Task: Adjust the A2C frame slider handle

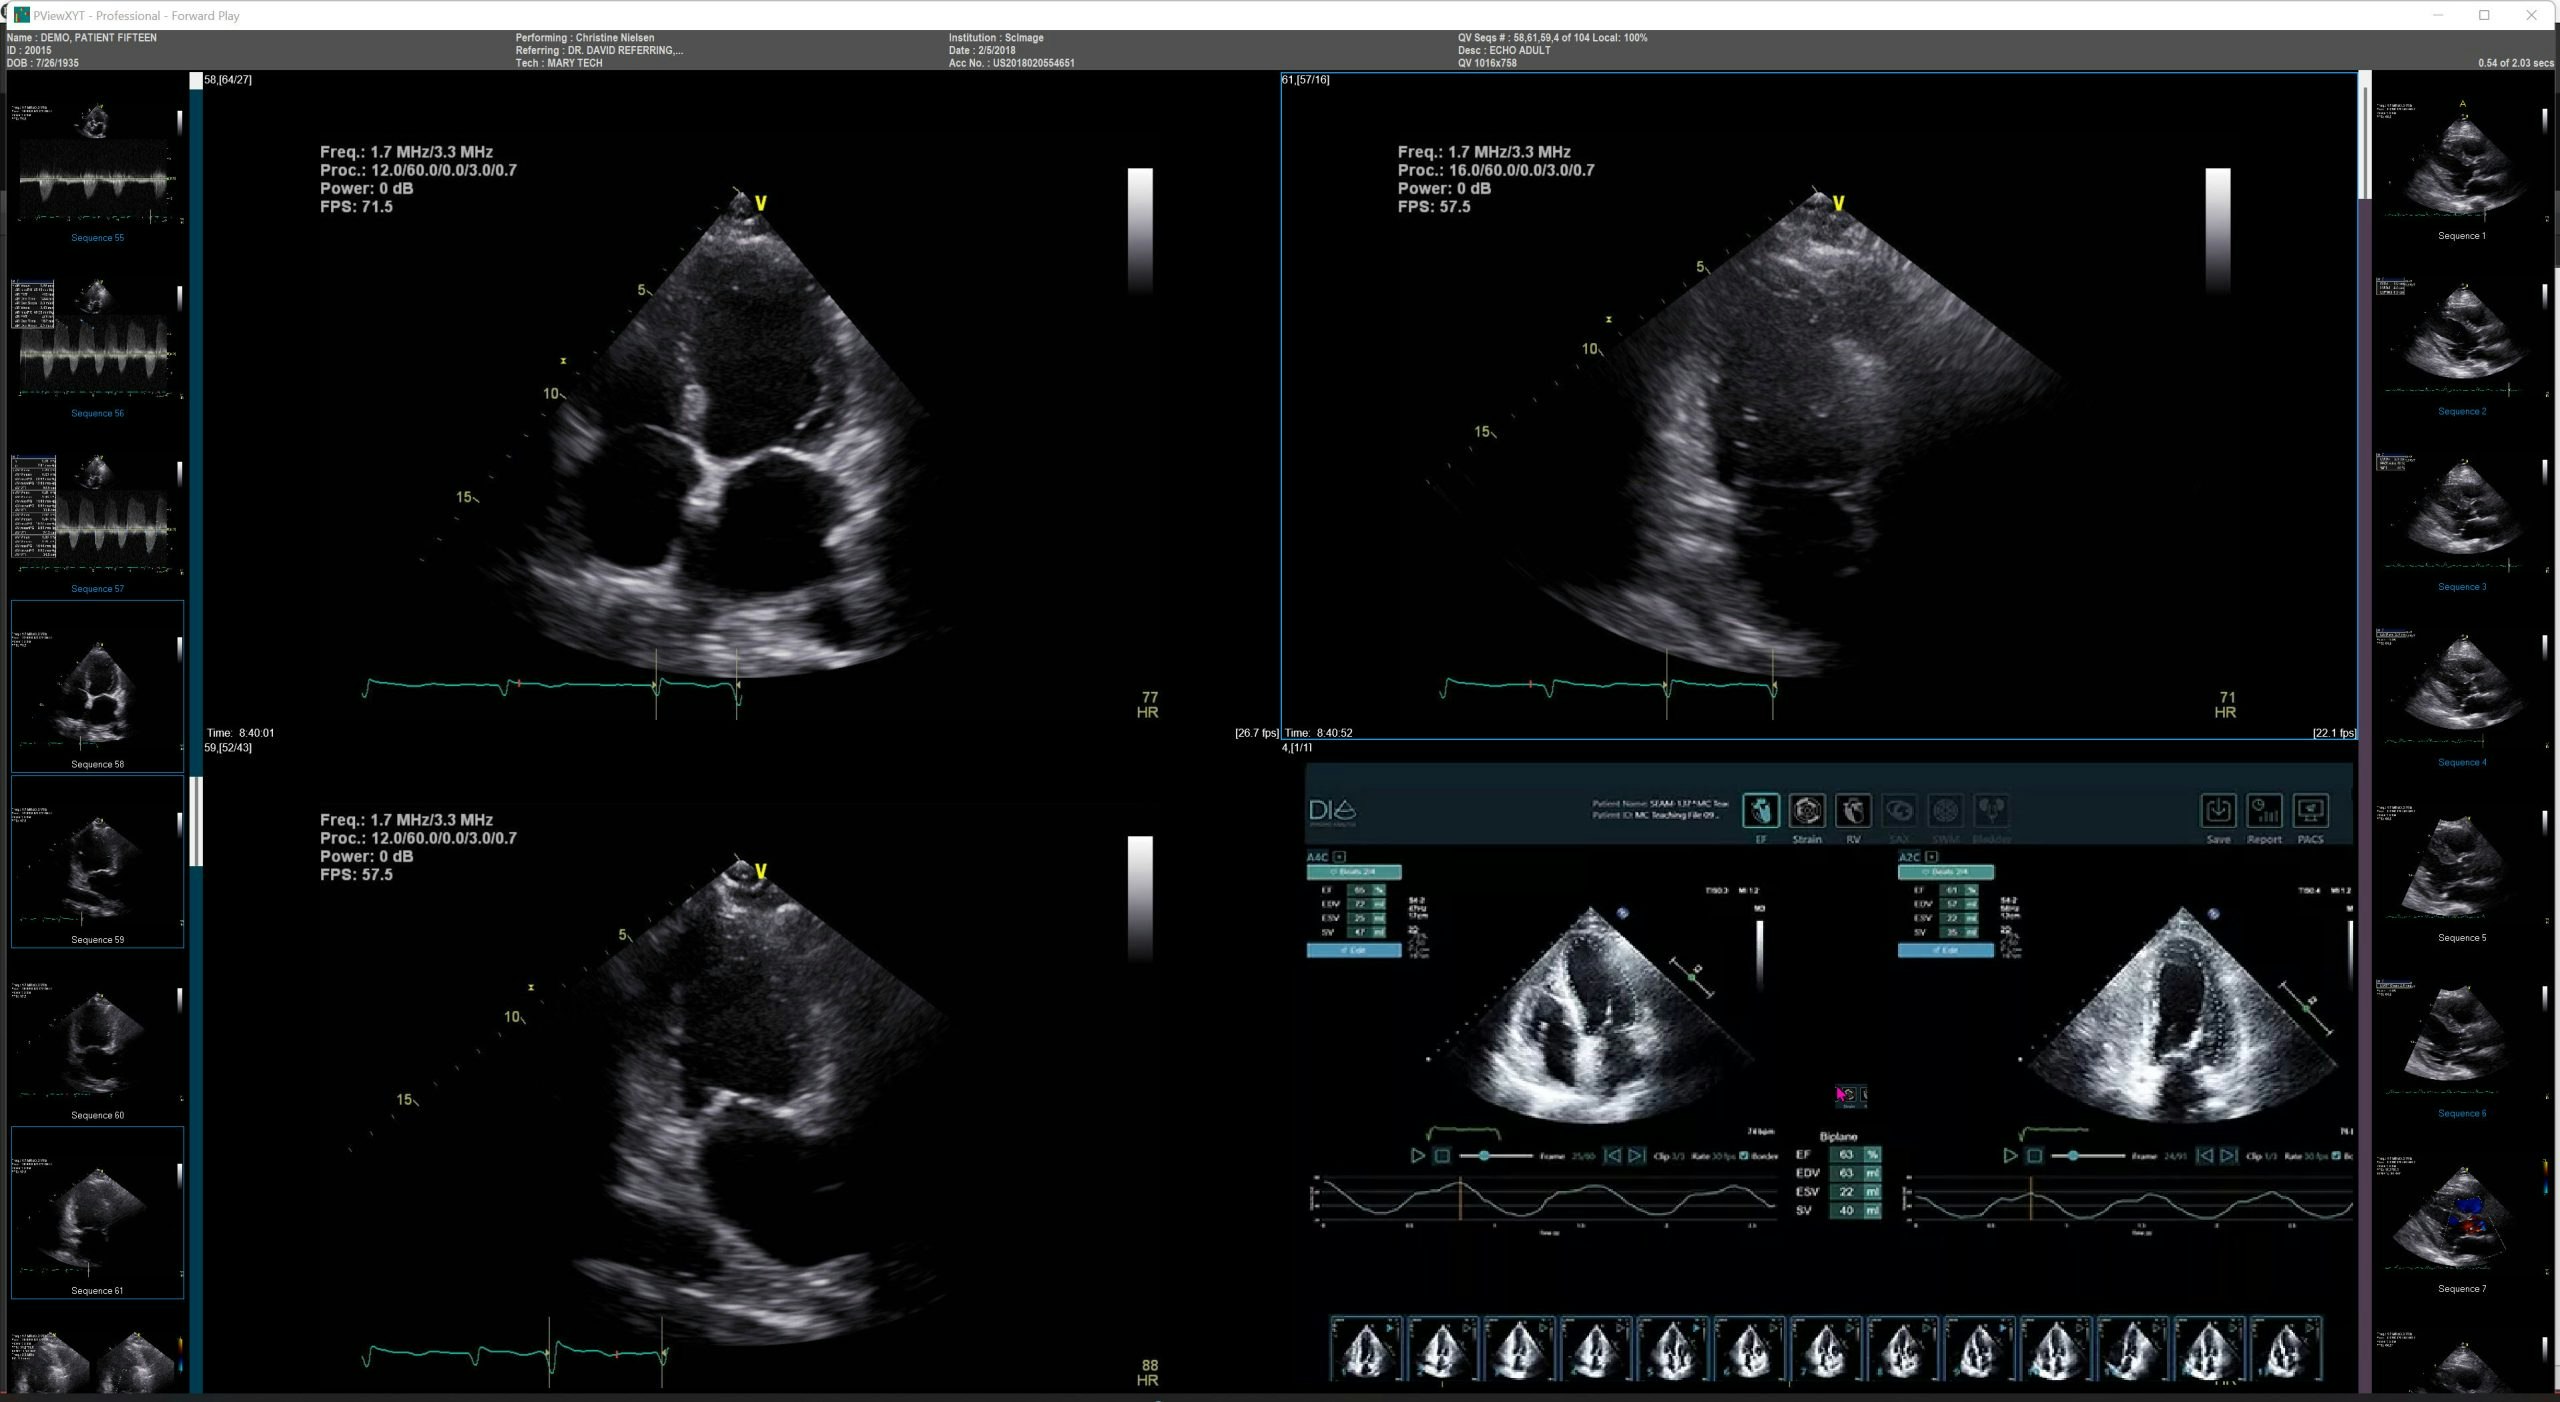Action: coord(2073,1156)
